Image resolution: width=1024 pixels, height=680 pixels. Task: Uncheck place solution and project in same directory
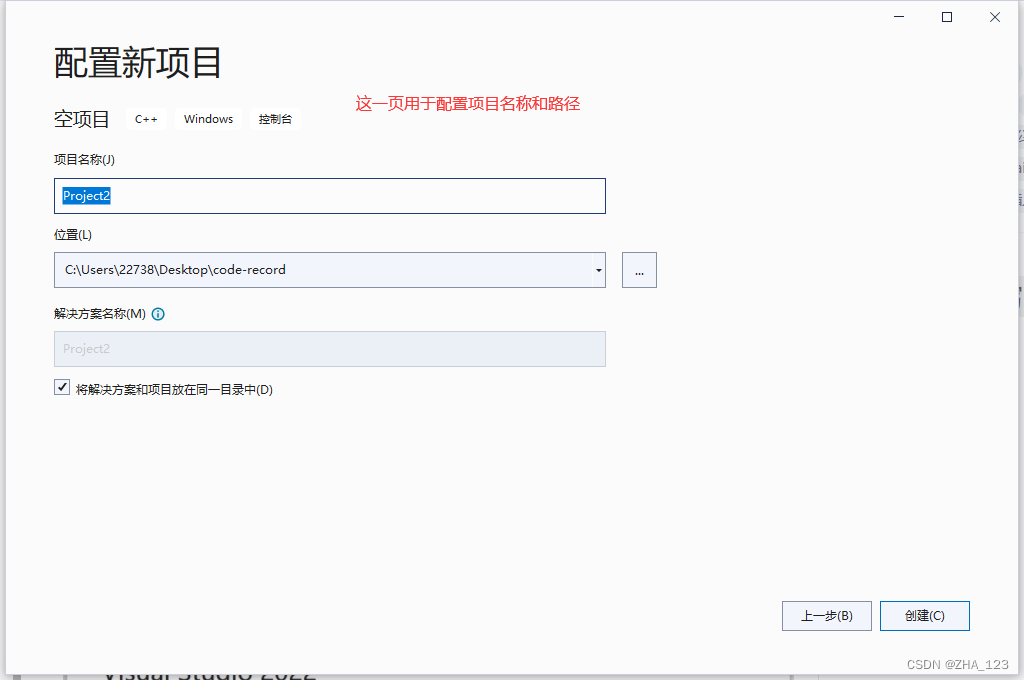click(x=62, y=387)
